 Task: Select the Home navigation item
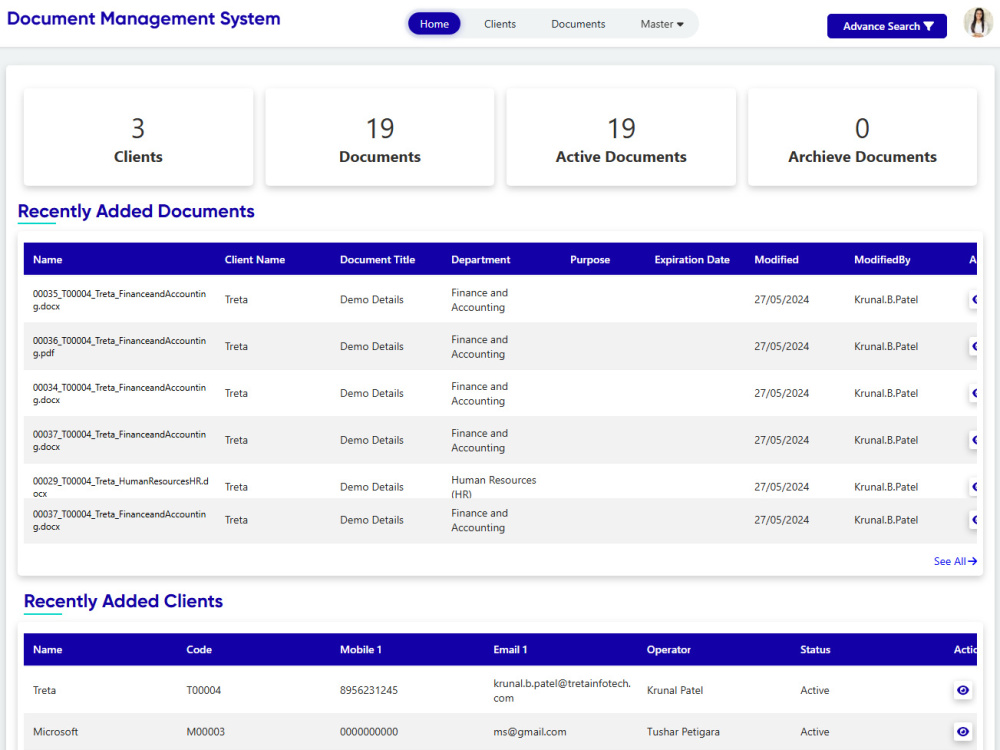tap(434, 23)
